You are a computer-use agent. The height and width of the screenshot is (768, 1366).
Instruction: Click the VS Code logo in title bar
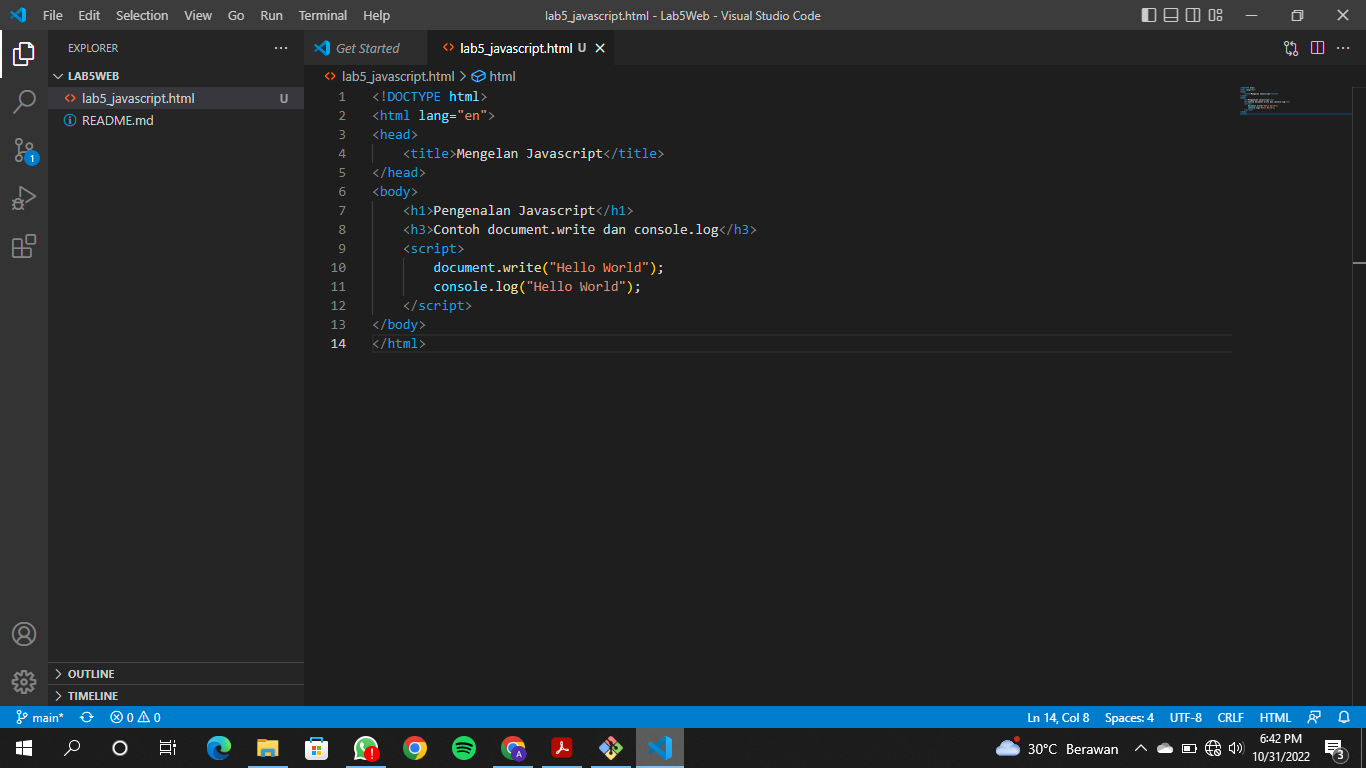[17, 15]
